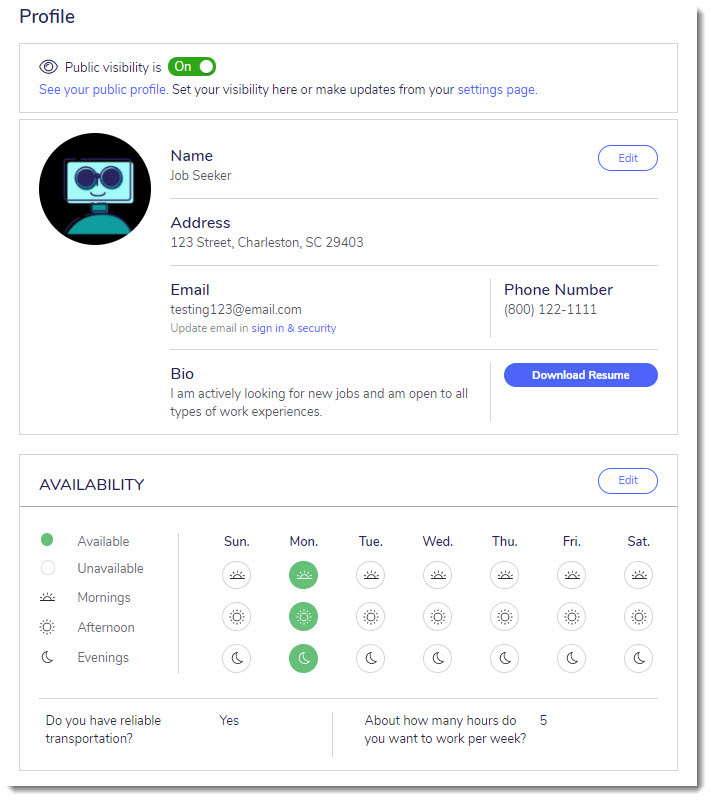The width and height of the screenshot is (712, 801).
Task: Click the Download Resume button
Action: [580, 375]
